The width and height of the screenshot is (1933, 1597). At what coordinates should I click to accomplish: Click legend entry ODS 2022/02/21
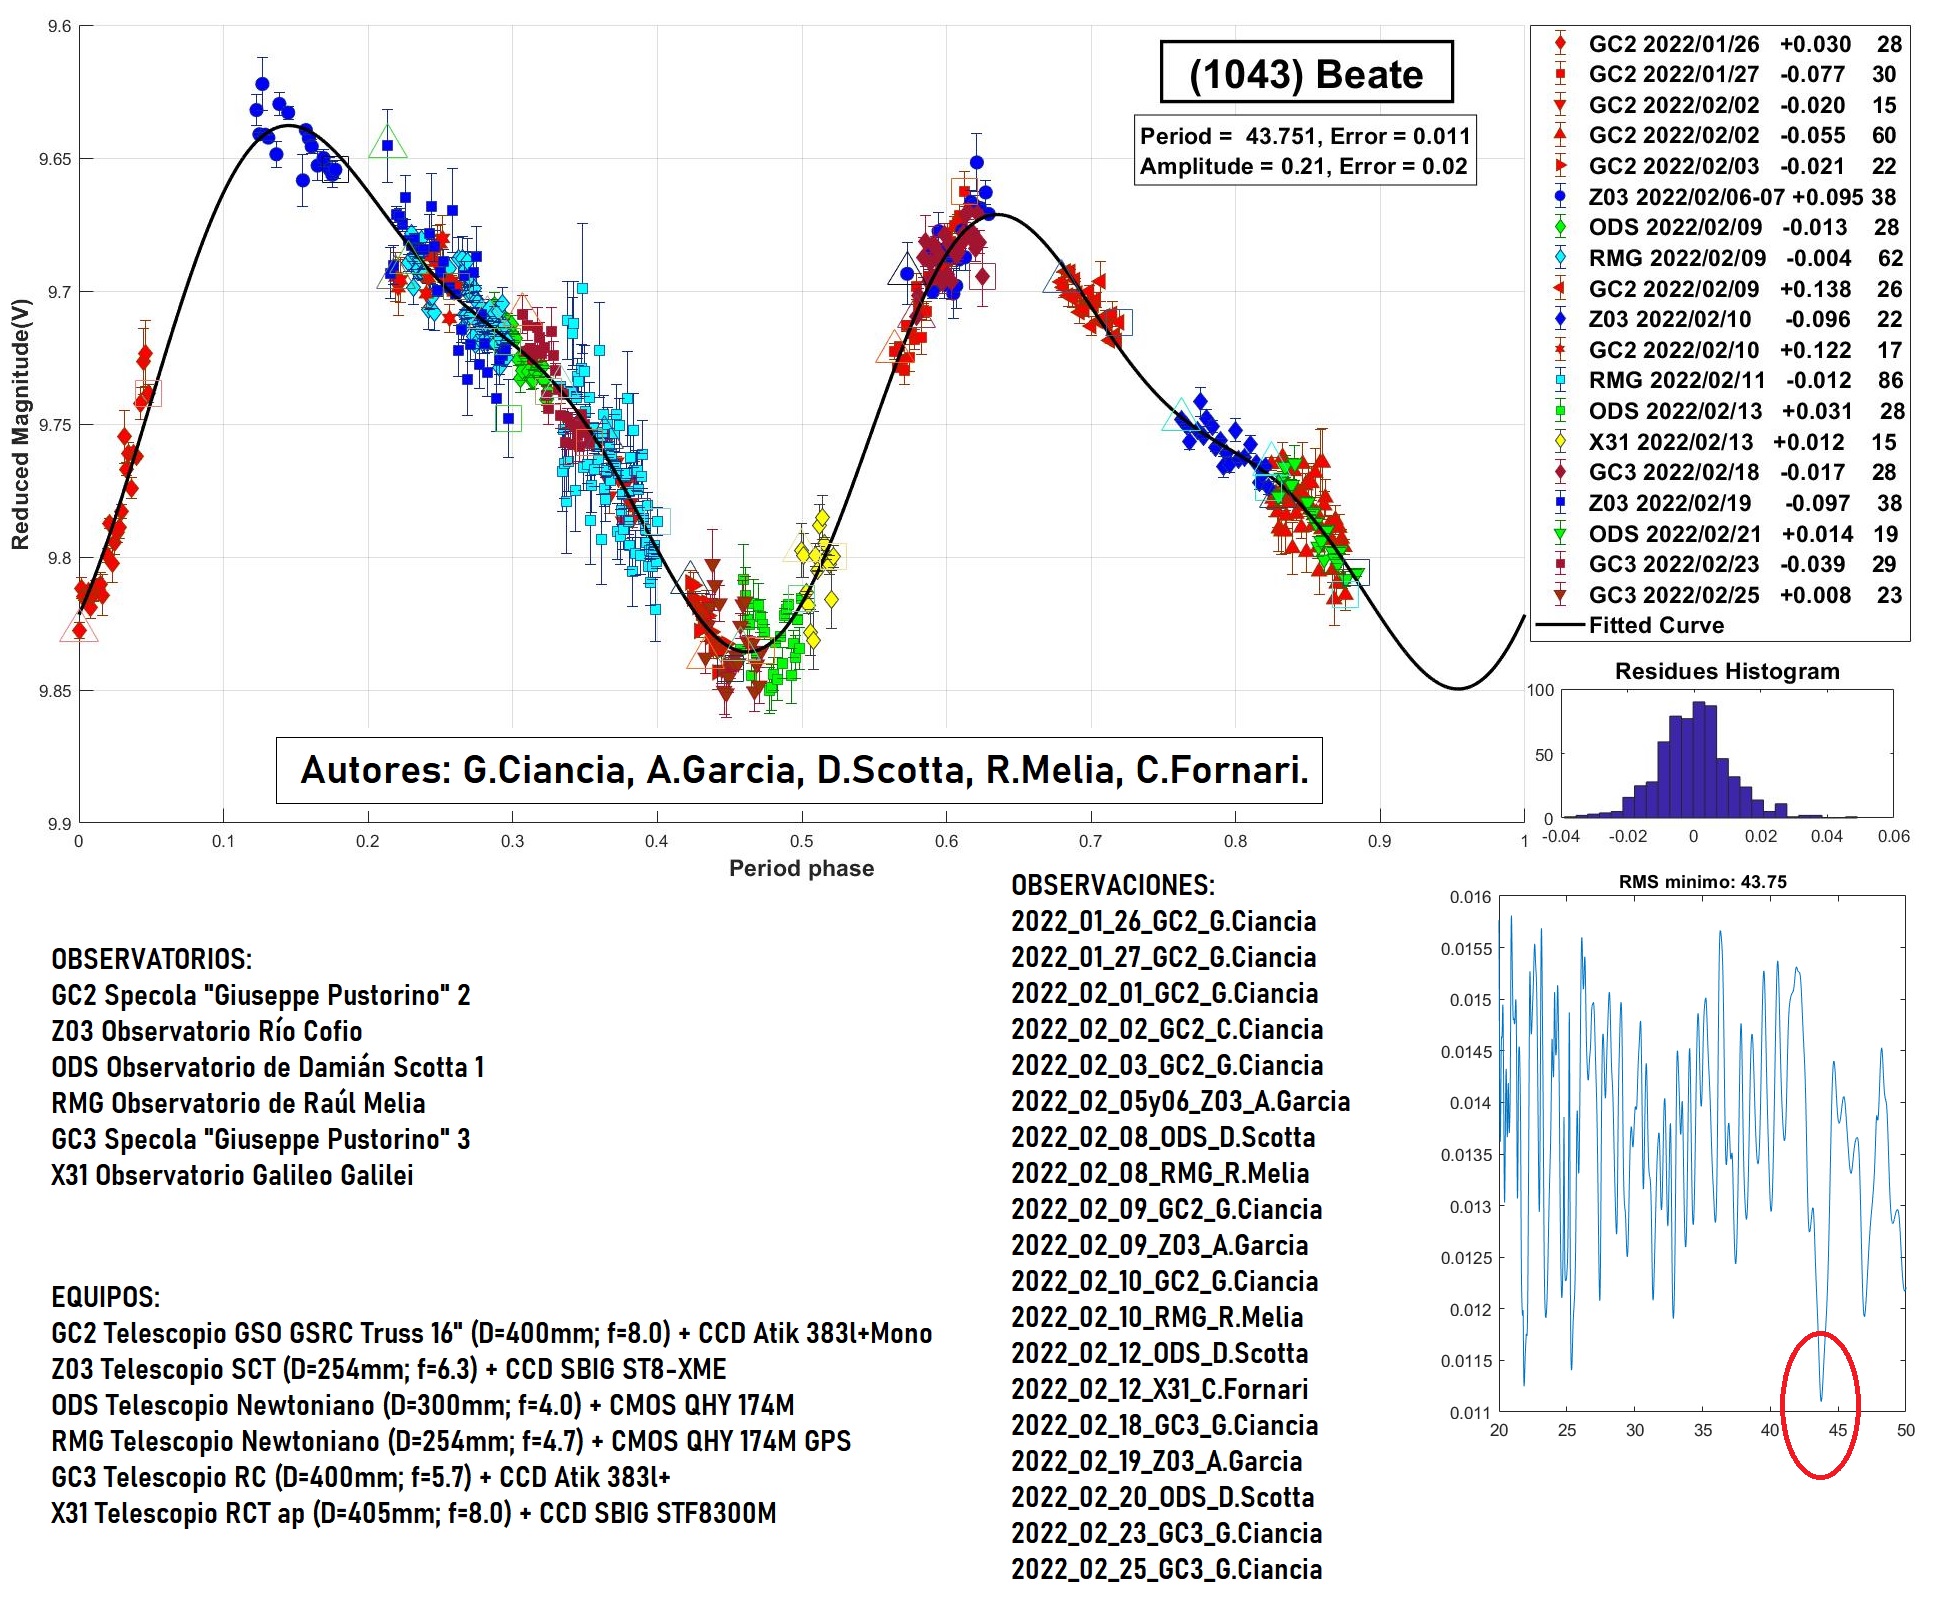pyautogui.click(x=1725, y=534)
